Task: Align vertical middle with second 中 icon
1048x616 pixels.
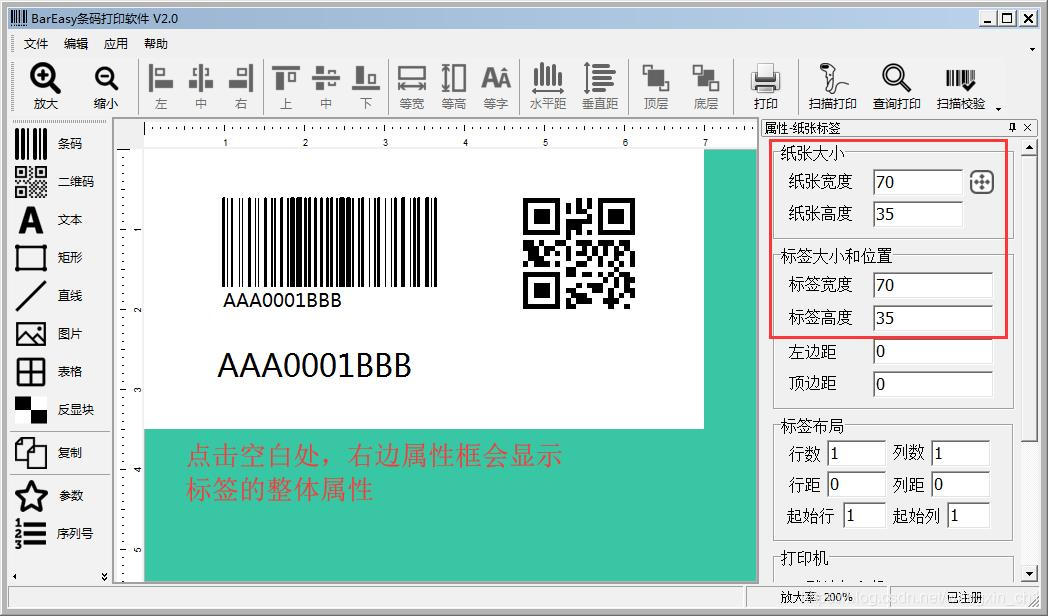Action: click(x=326, y=86)
